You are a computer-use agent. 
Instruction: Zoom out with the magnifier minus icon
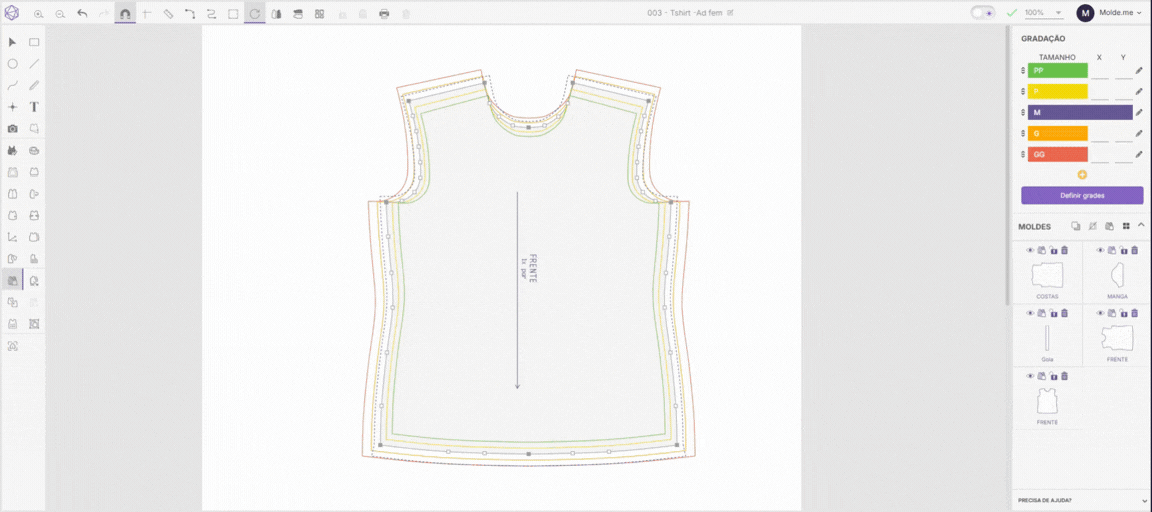point(60,14)
